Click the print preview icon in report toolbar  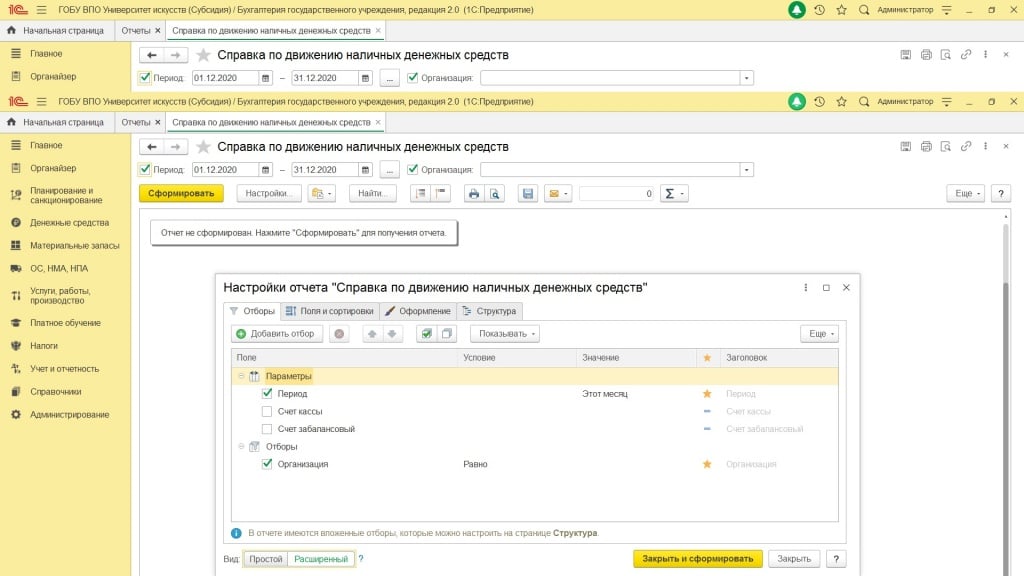[x=495, y=193]
